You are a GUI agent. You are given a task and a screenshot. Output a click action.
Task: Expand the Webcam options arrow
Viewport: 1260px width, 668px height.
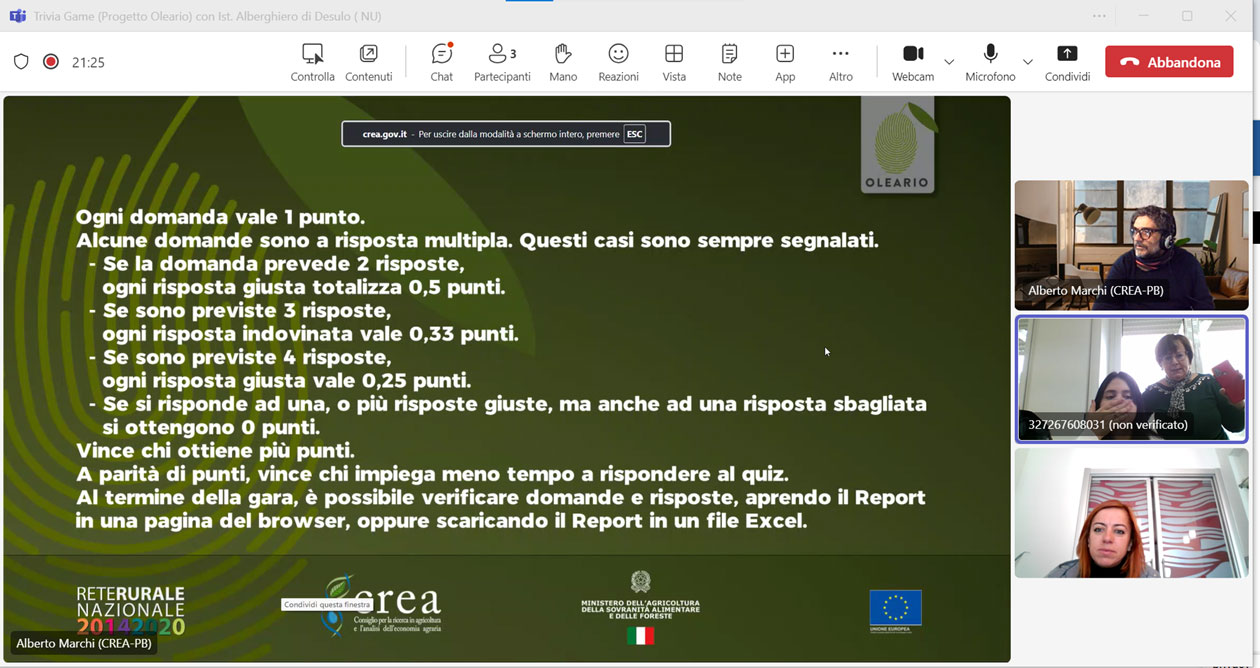click(949, 62)
